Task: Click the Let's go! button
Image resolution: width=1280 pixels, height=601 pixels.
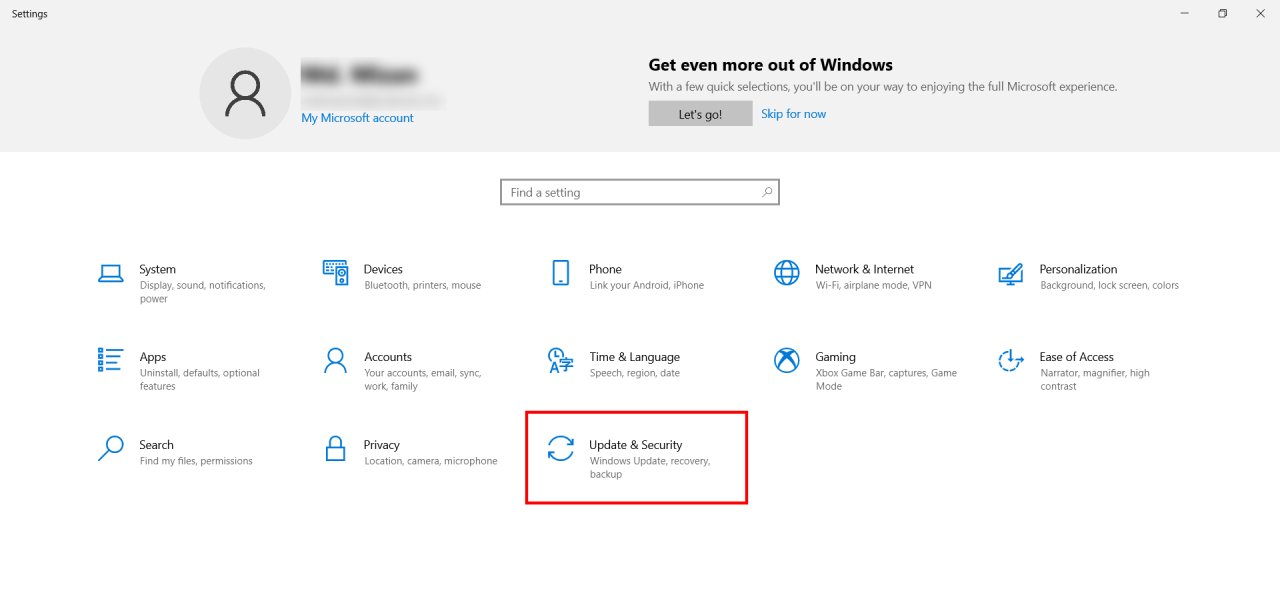Action: [700, 114]
